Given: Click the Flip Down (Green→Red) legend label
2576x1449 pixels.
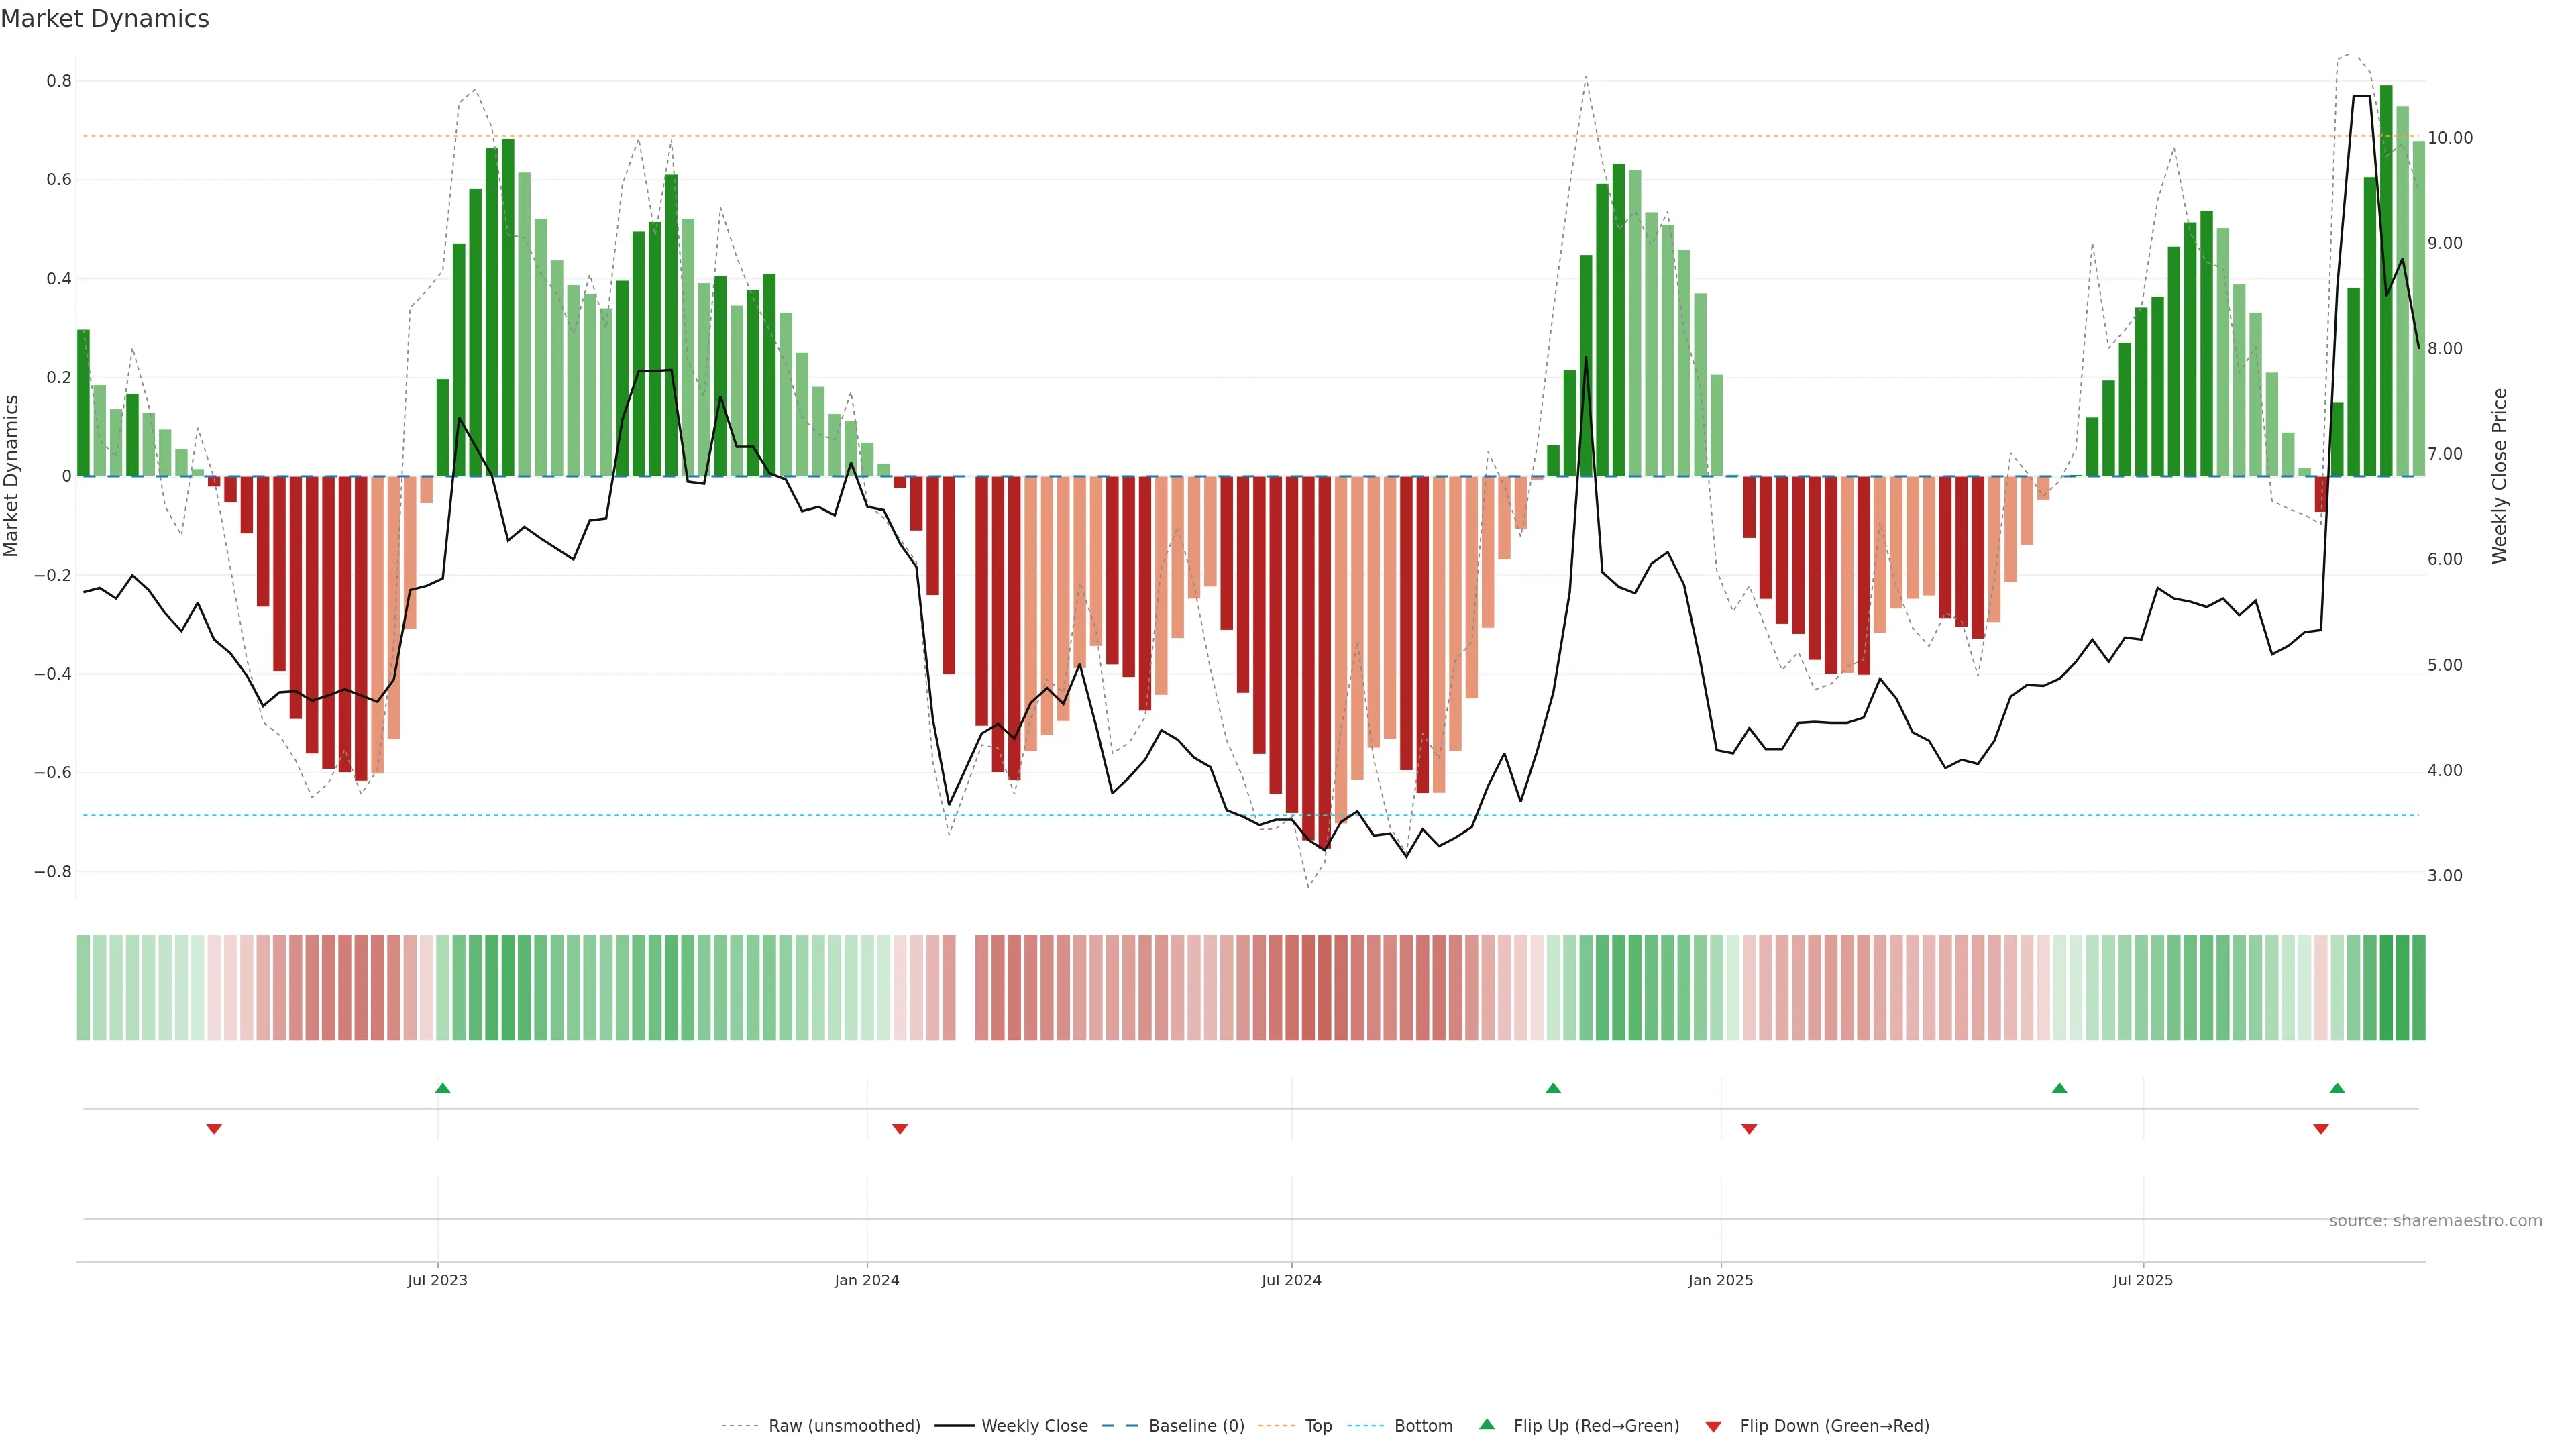Looking at the screenshot, I should 1834,1426.
